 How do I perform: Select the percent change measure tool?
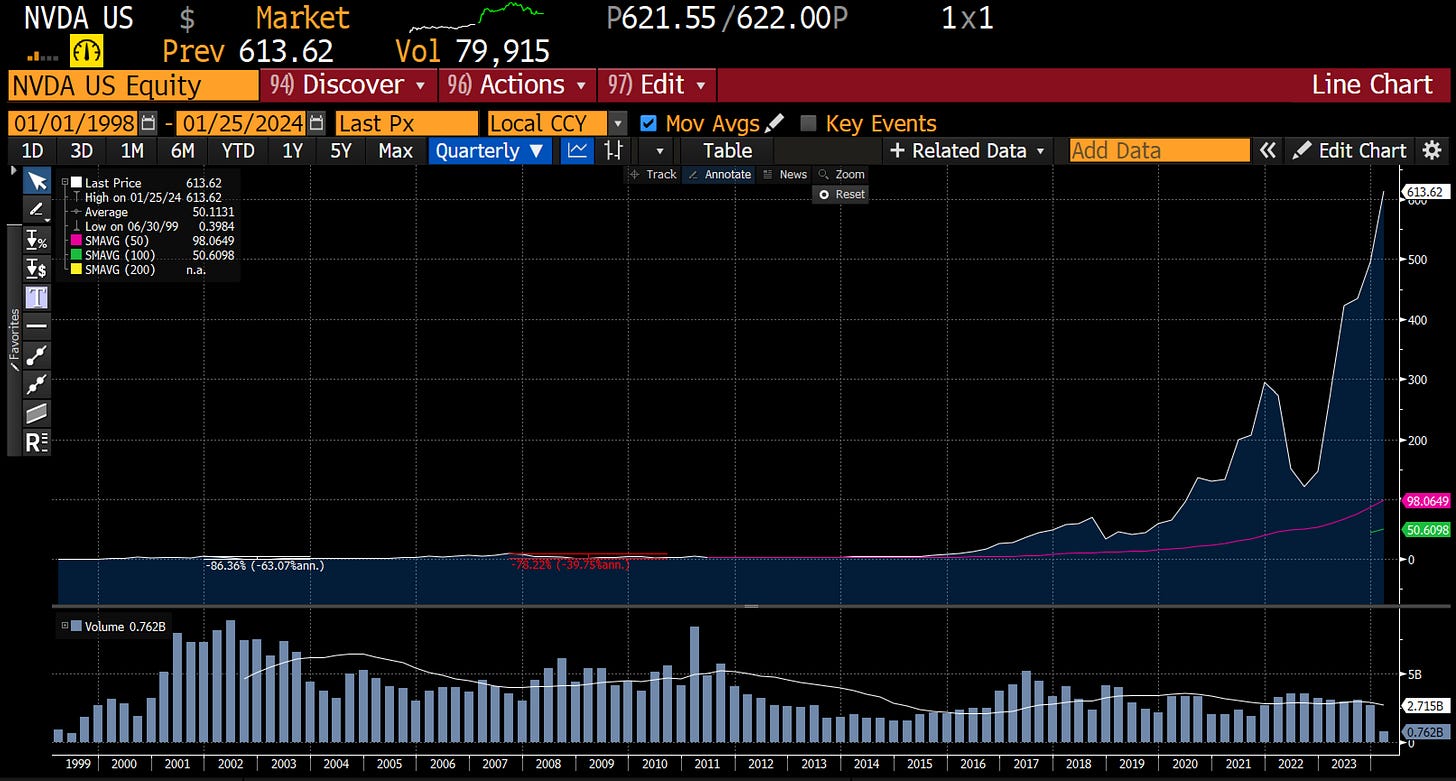37,240
